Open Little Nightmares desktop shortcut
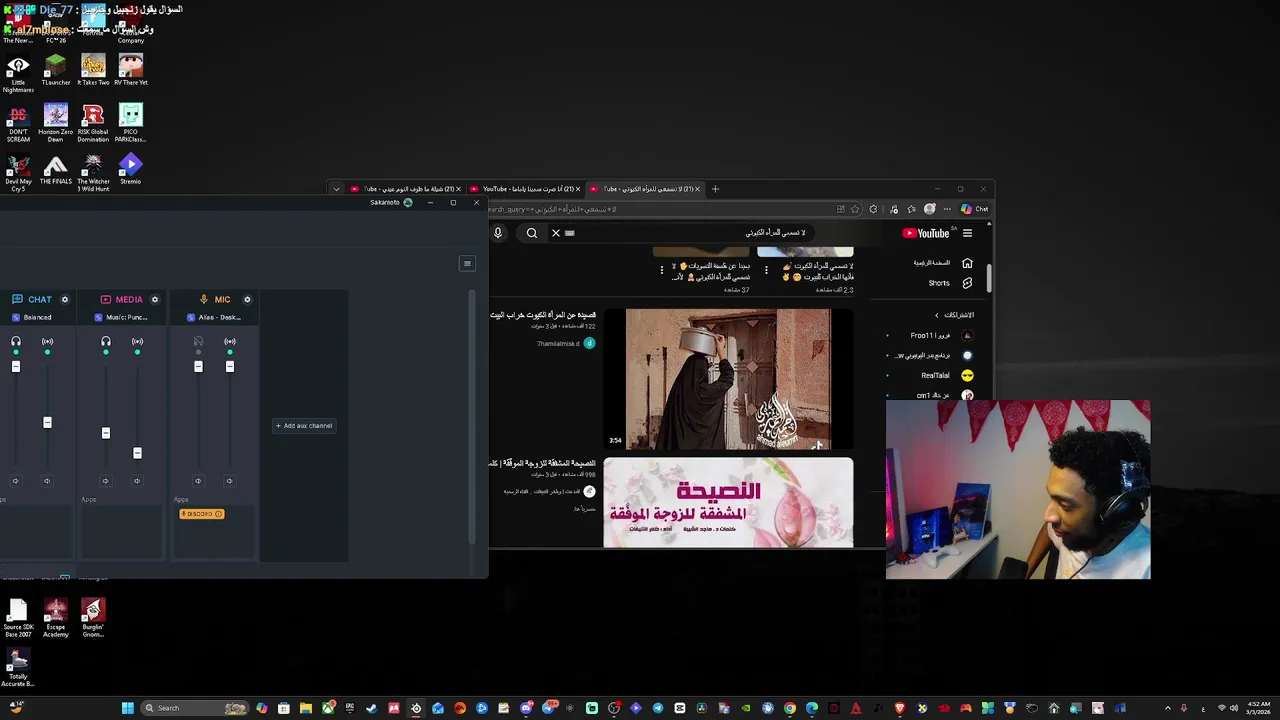1280x720 pixels. 18,74
